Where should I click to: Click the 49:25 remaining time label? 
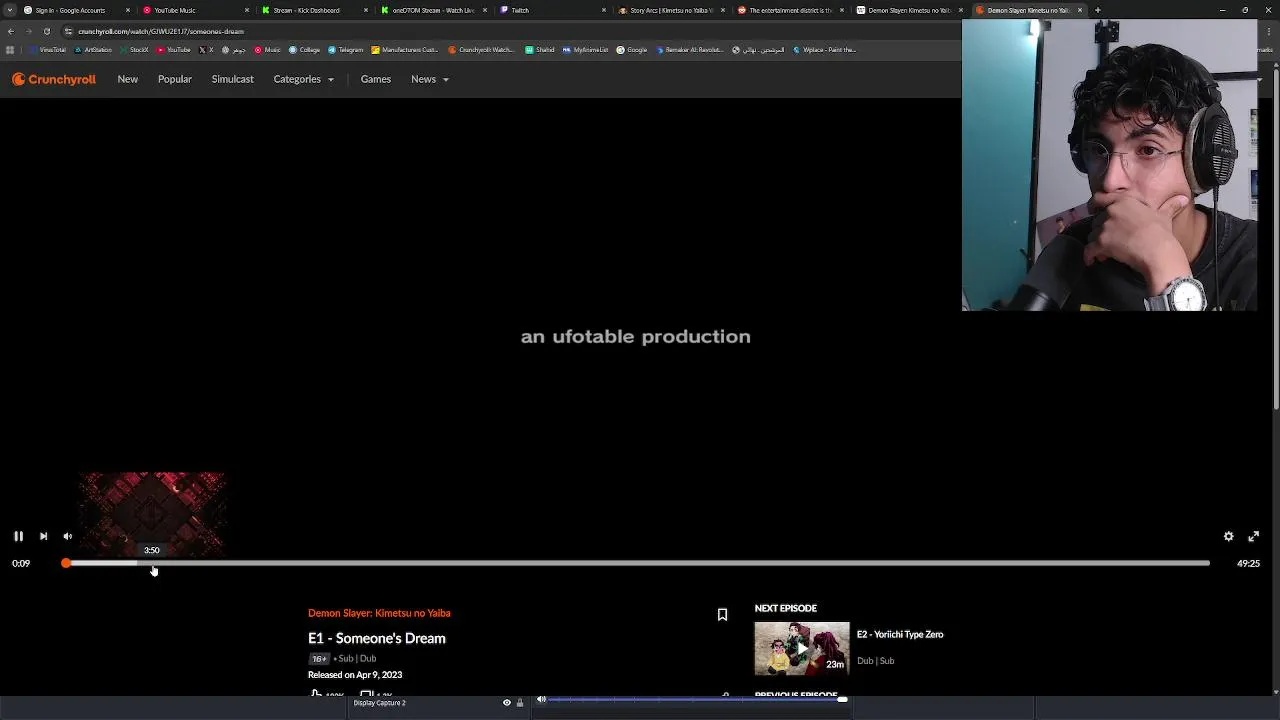tap(1248, 564)
